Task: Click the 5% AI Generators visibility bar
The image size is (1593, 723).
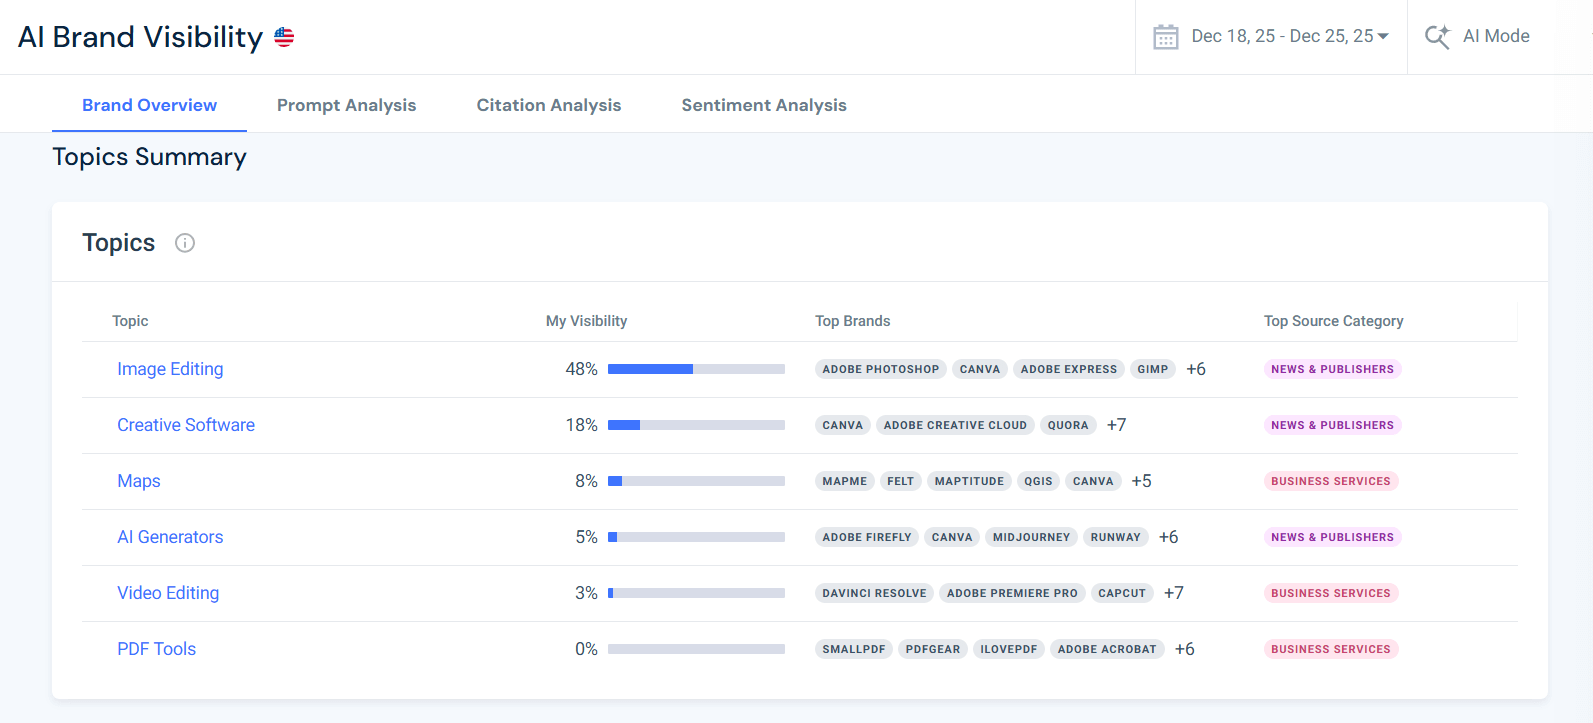Action: (x=696, y=537)
